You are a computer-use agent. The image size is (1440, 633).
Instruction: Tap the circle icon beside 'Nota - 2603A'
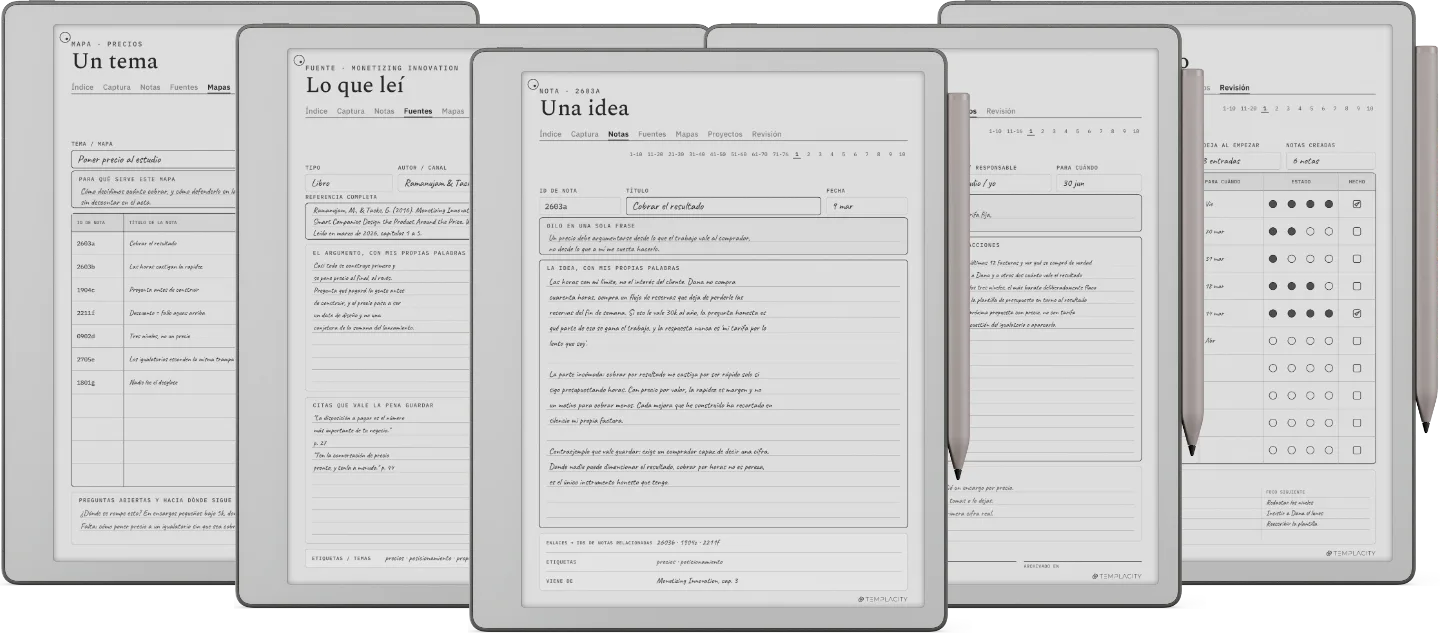[533, 87]
